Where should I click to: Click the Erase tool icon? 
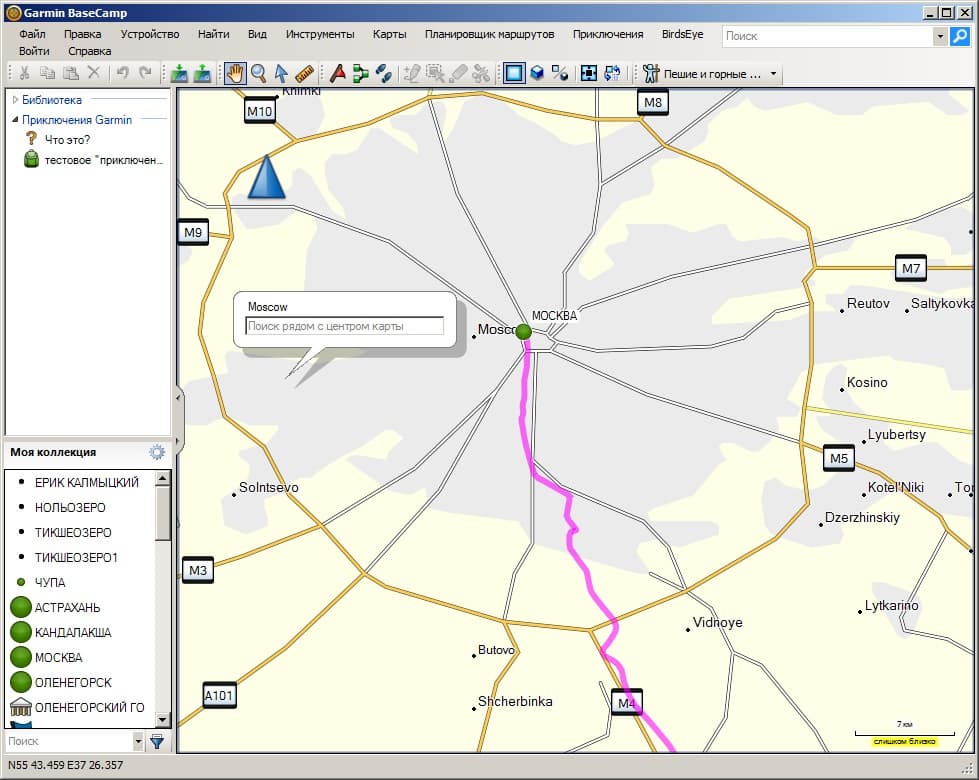point(458,73)
